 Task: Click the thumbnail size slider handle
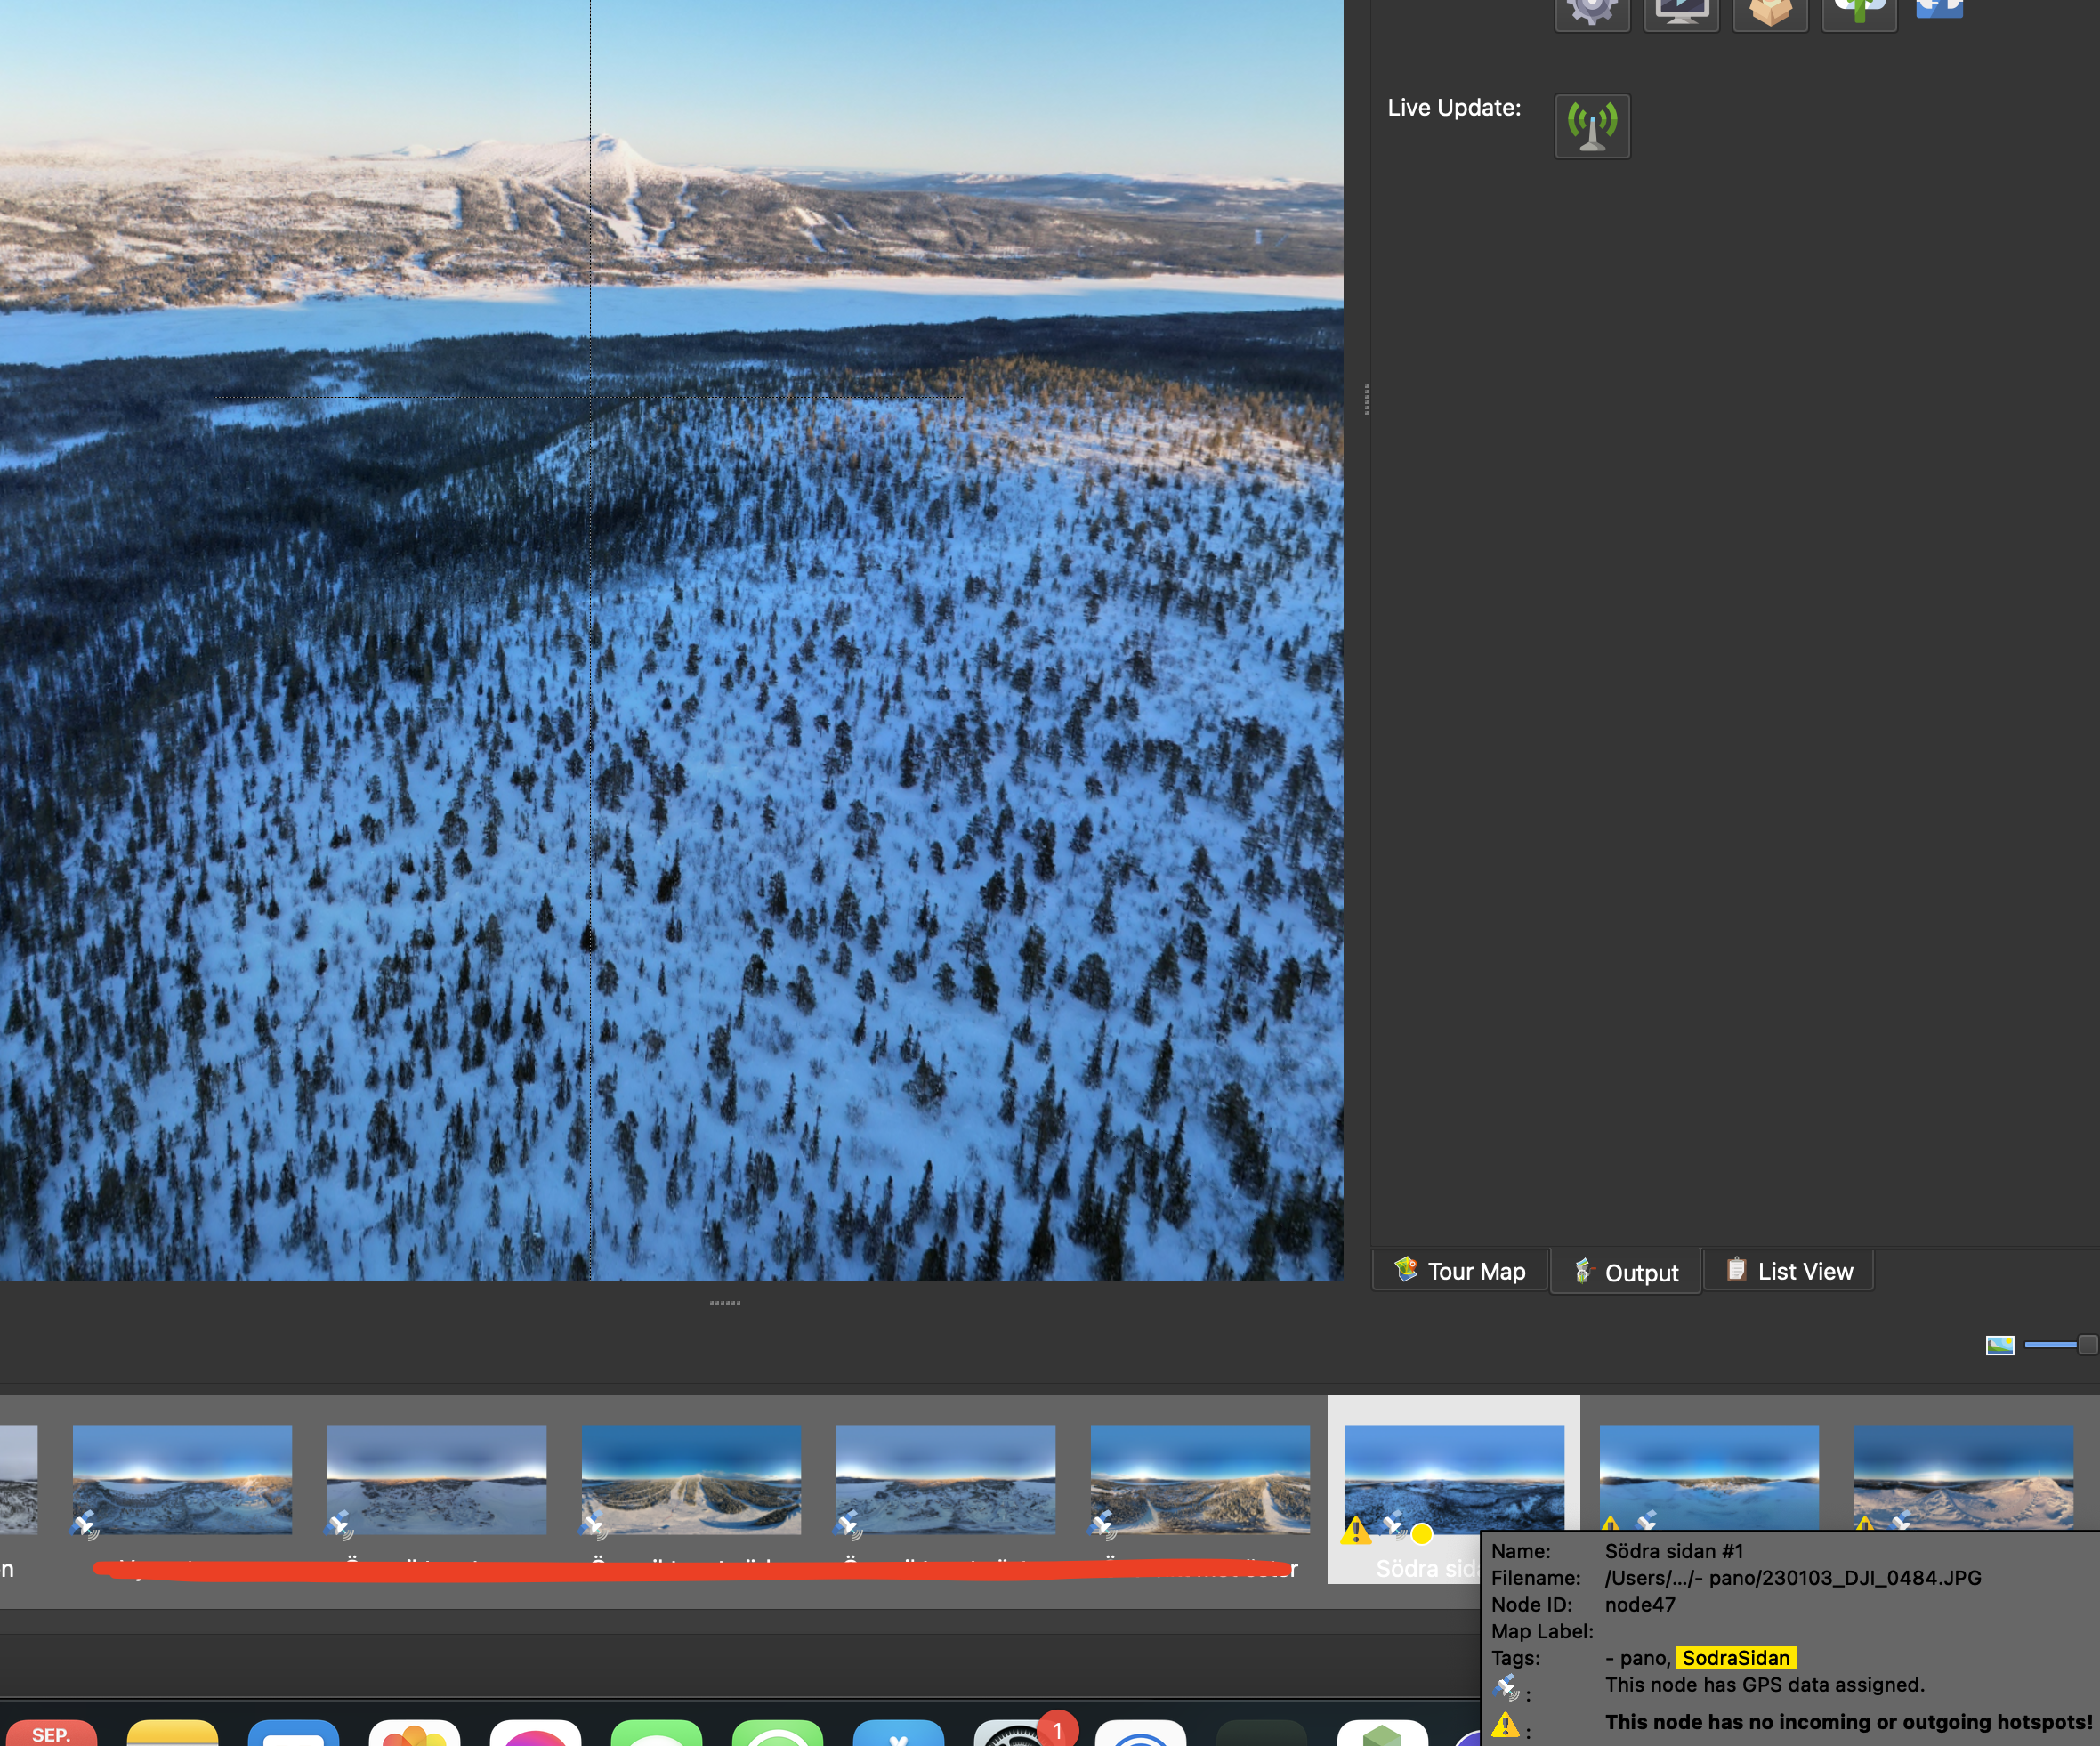click(2087, 1345)
